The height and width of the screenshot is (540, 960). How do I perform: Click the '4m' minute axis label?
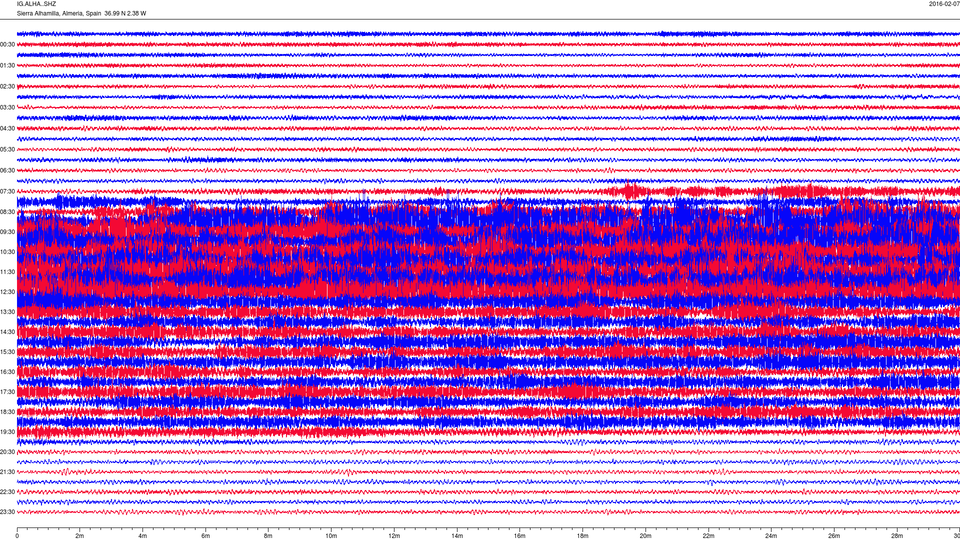143,536
